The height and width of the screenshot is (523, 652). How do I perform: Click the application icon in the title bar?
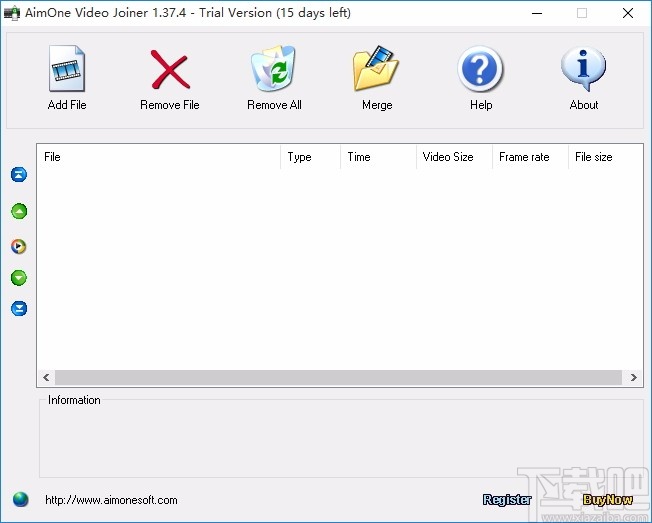[12, 13]
